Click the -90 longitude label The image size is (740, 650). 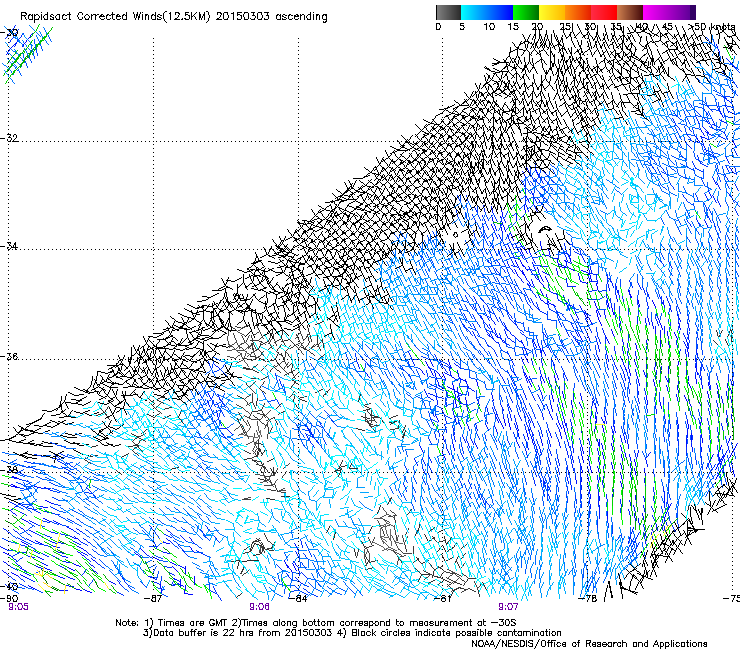pos(9,598)
